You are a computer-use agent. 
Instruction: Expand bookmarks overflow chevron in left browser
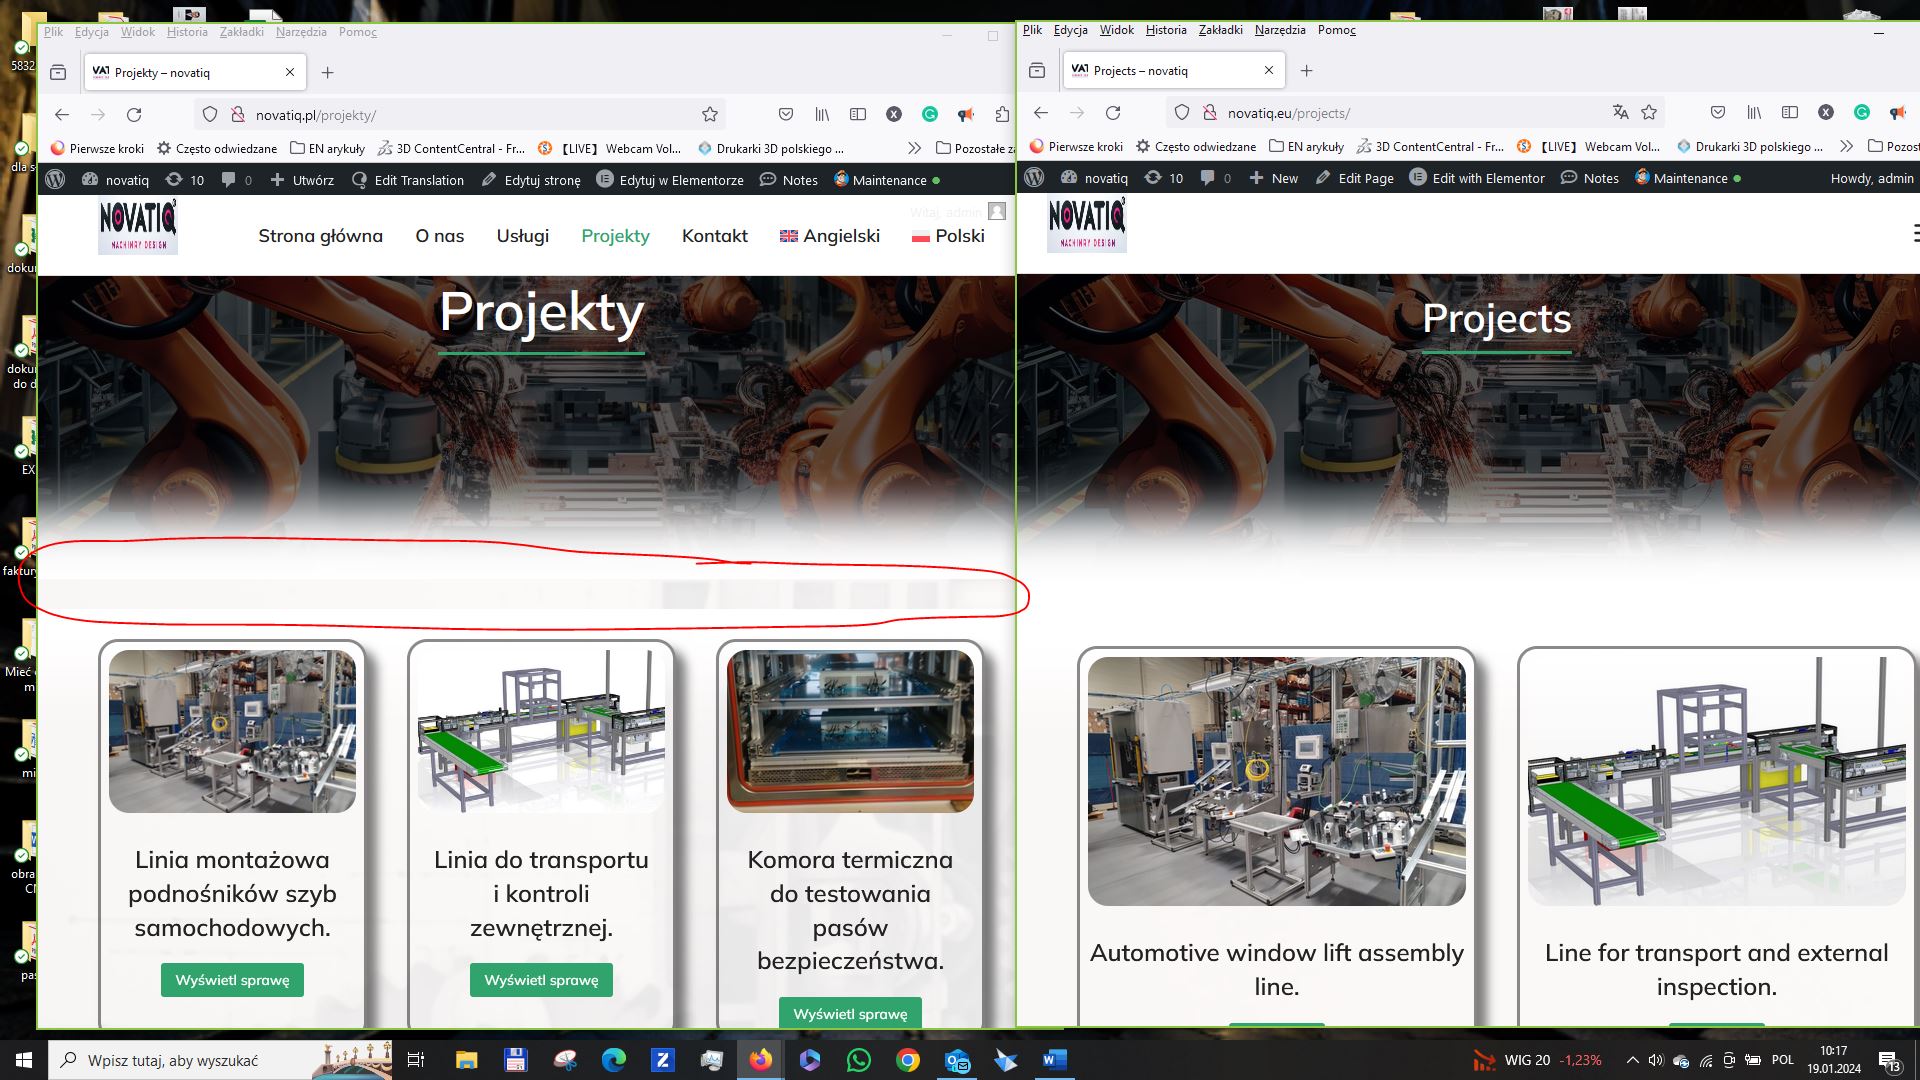[x=914, y=148]
